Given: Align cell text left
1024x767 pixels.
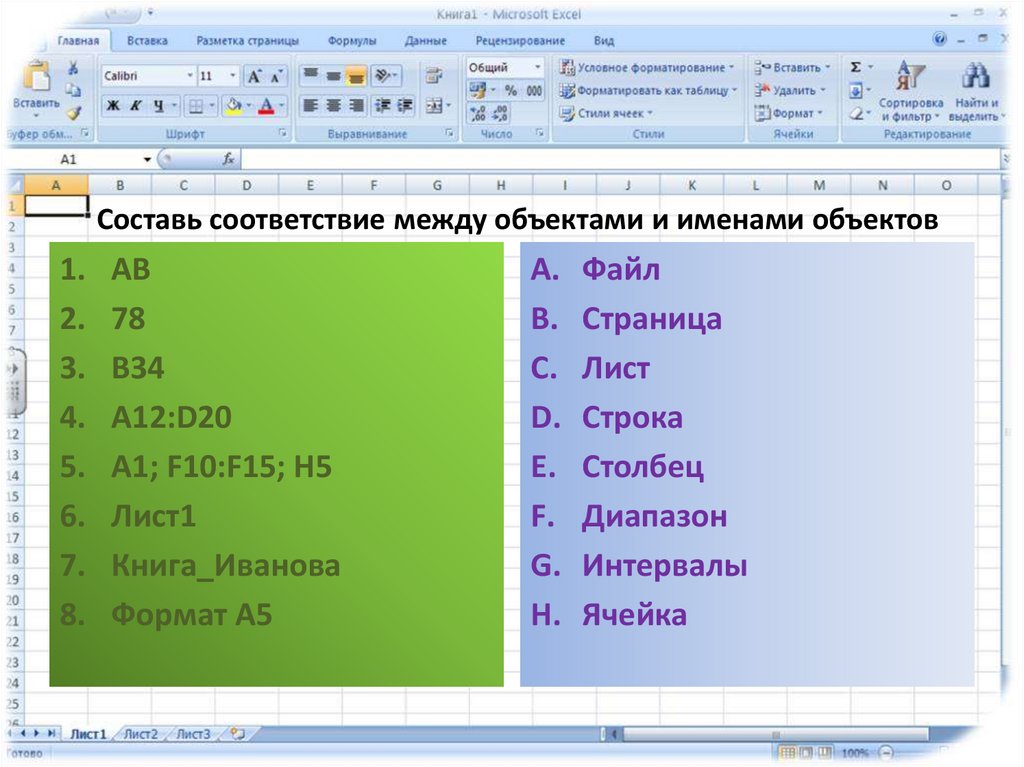Looking at the screenshot, I should (x=311, y=105).
